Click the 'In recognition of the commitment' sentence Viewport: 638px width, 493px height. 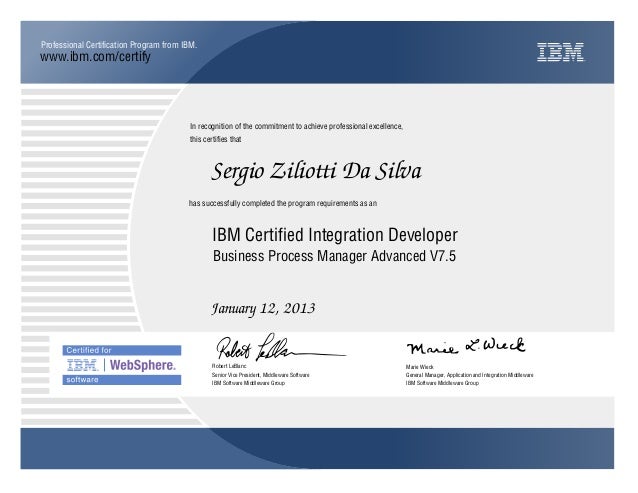(296, 127)
